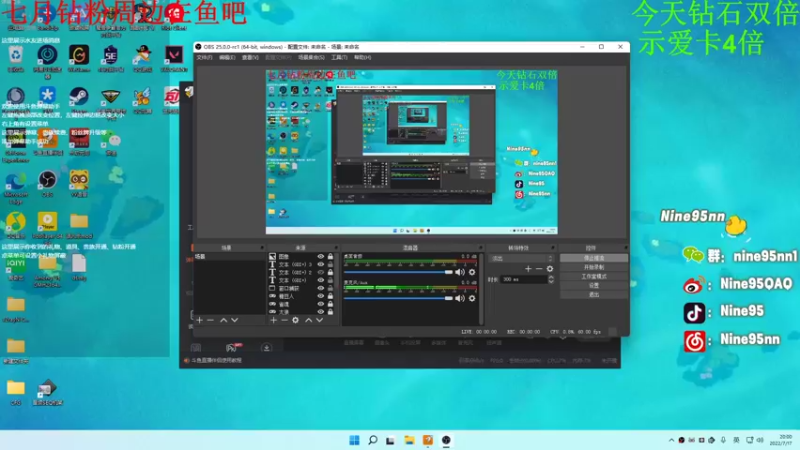The width and height of the screenshot is (800, 450).
Task: Click 退出 exit button in controls
Action: point(594,295)
